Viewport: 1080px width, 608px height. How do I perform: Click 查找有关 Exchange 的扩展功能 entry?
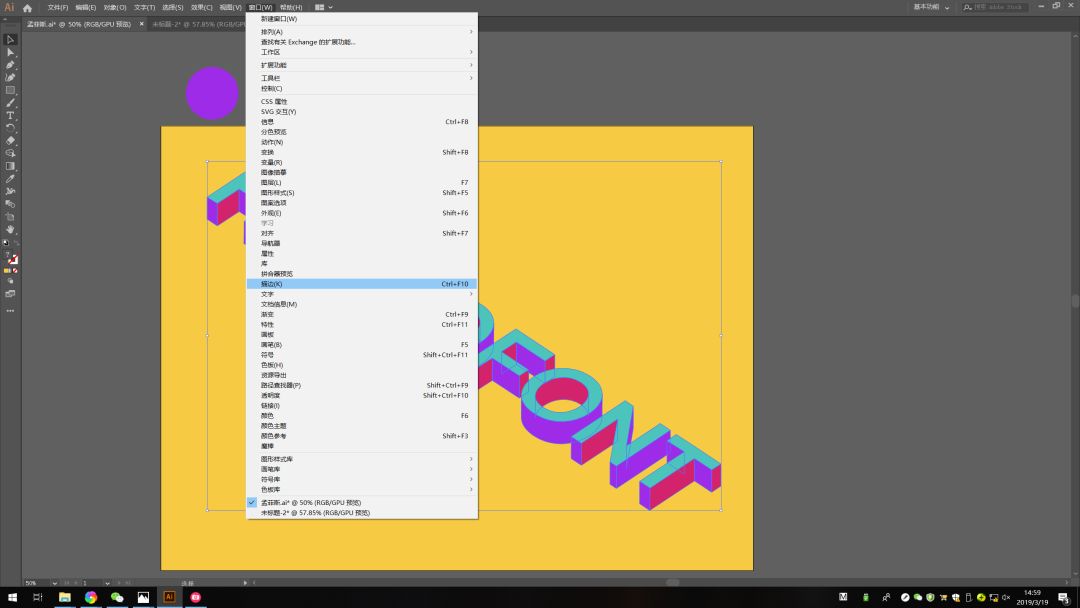(308, 42)
